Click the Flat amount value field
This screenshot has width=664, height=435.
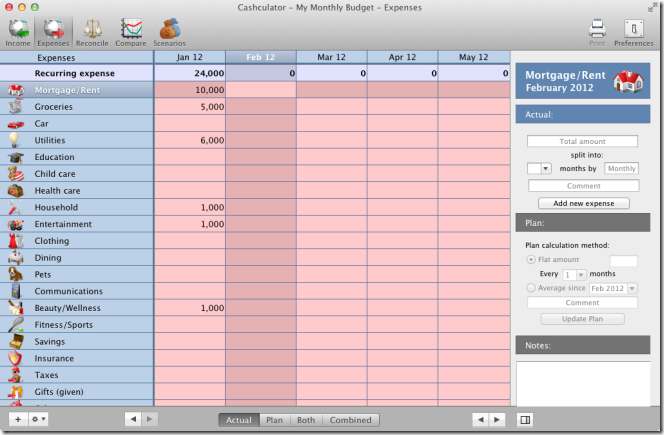pos(623,260)
